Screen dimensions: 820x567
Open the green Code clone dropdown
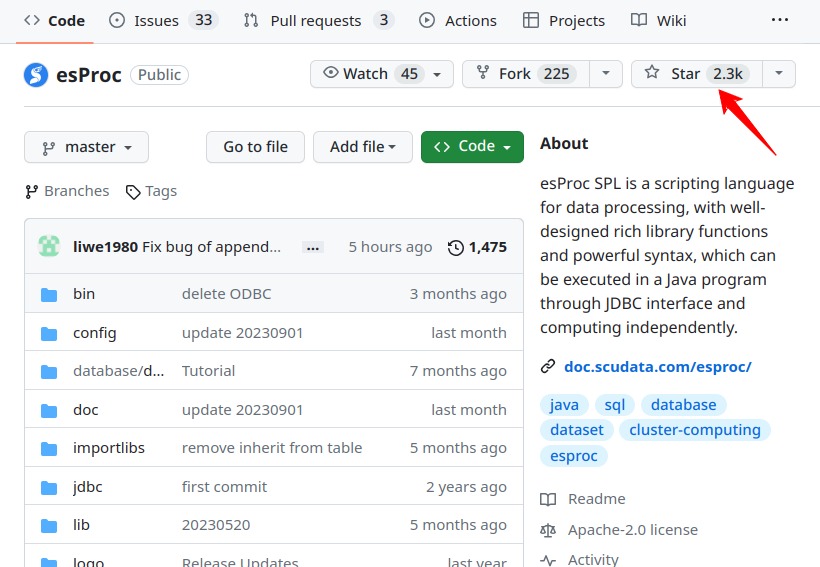472,147
